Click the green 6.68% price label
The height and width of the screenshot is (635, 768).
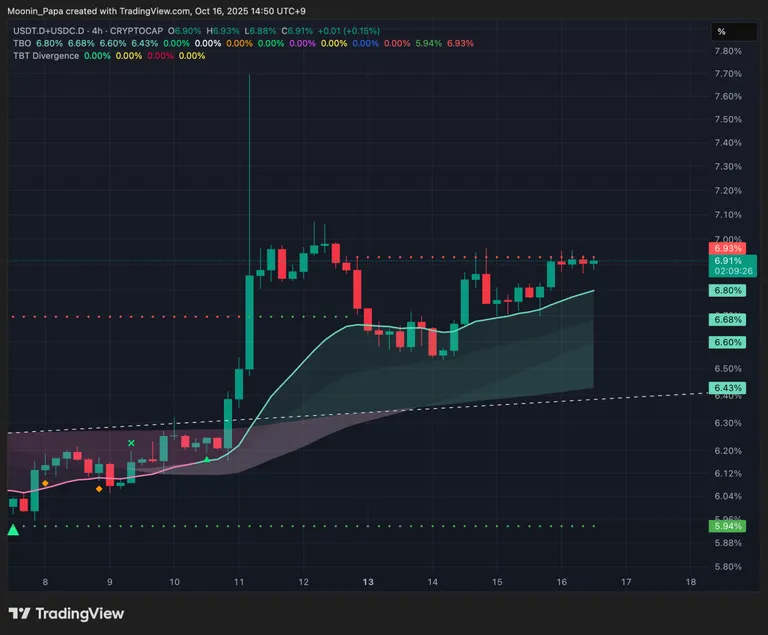[727, 319]
